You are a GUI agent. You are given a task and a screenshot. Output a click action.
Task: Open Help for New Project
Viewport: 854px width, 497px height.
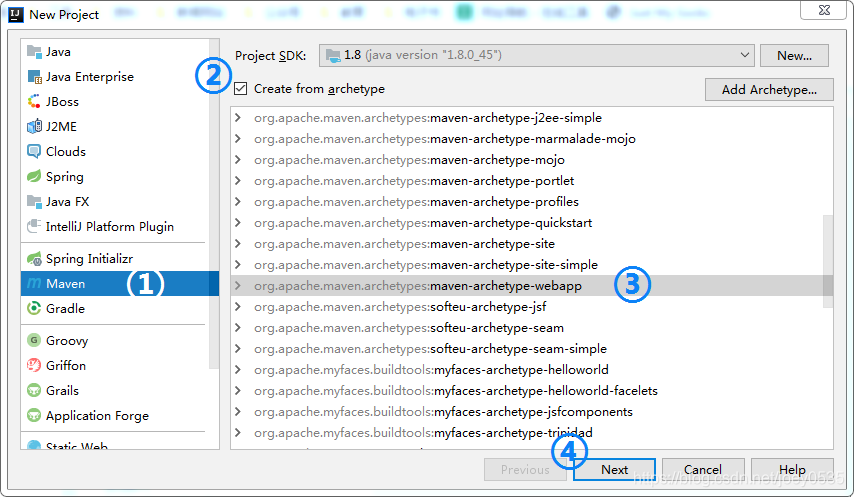click(792, 469)
